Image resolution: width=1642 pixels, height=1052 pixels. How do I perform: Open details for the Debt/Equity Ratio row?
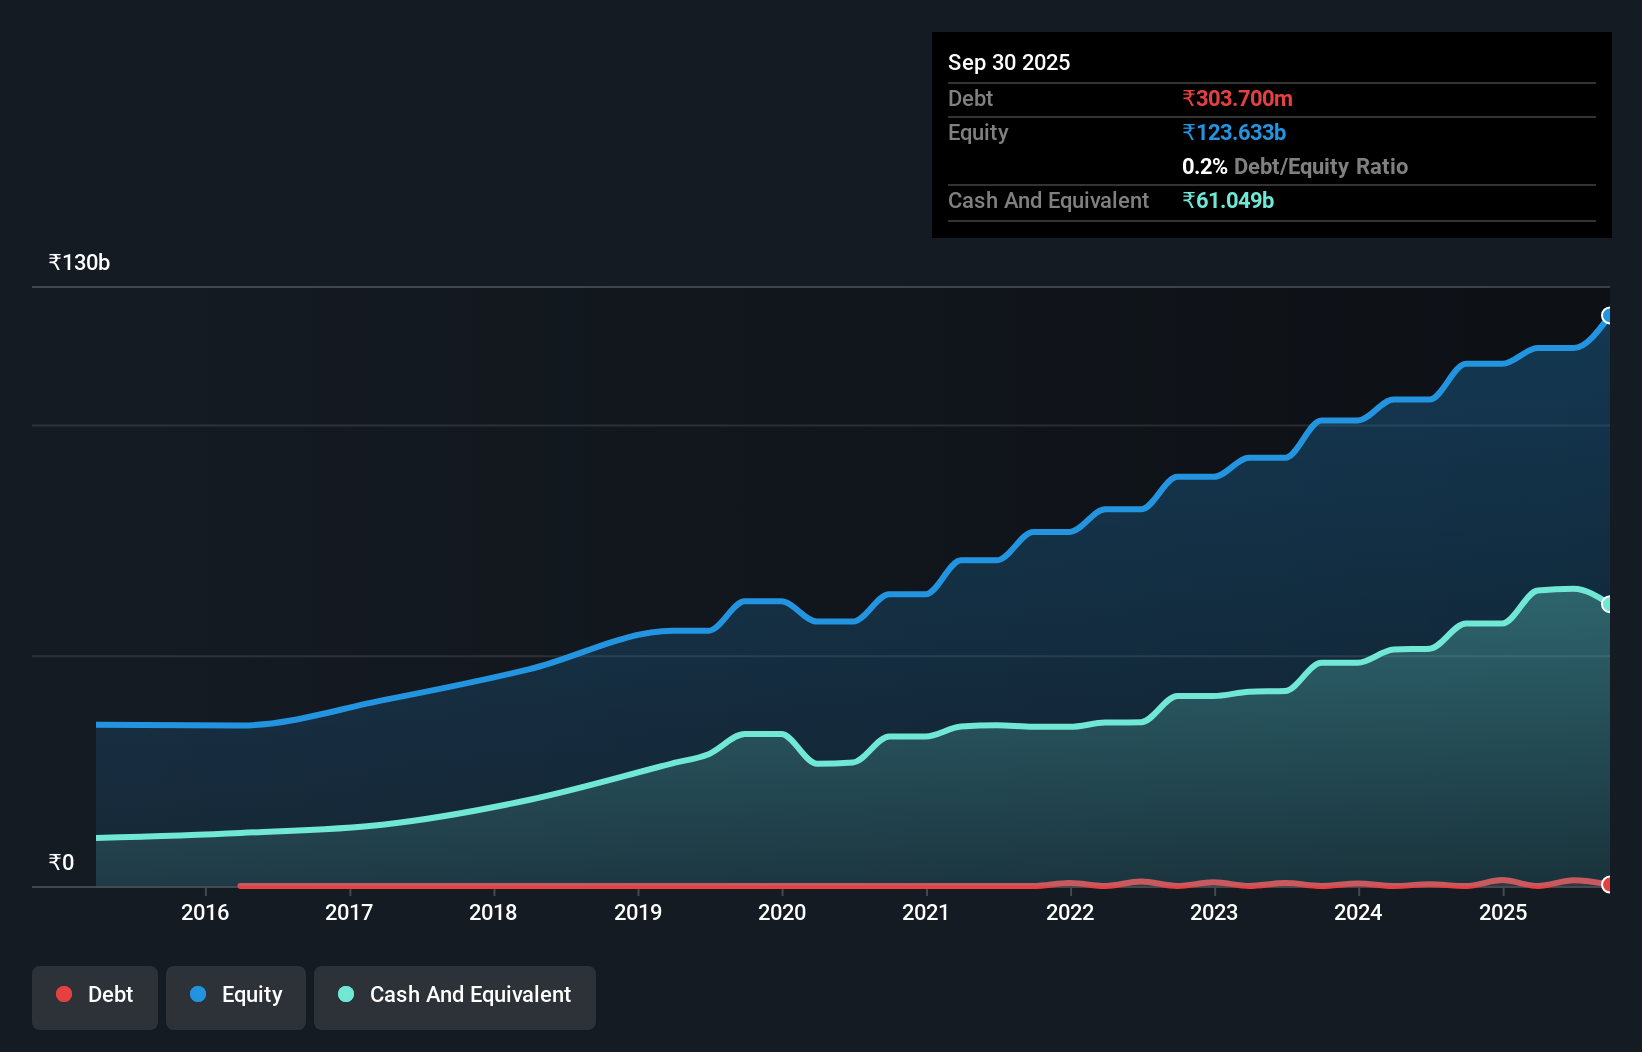pos(1295,166)
